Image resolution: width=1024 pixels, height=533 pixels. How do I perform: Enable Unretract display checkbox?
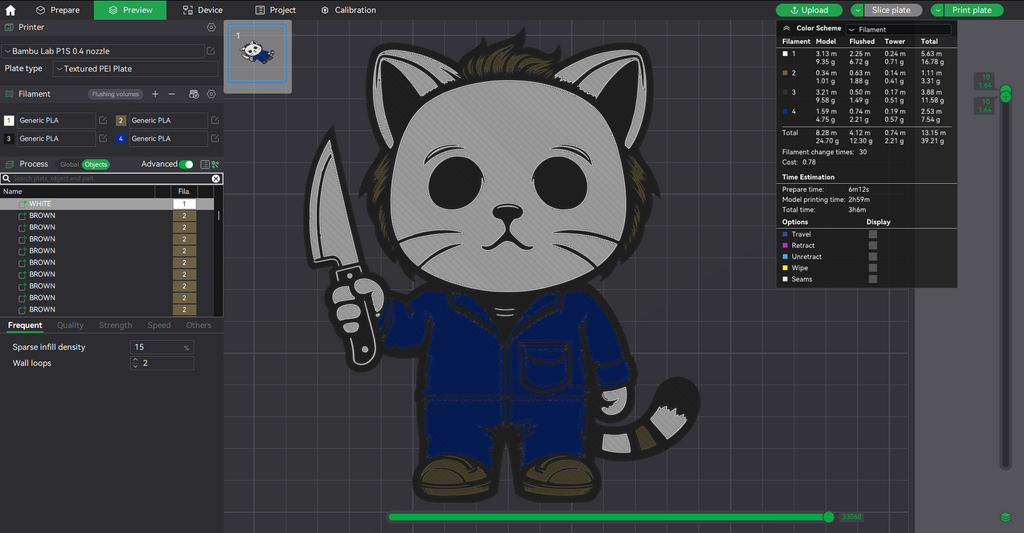[x=872, y=257]
